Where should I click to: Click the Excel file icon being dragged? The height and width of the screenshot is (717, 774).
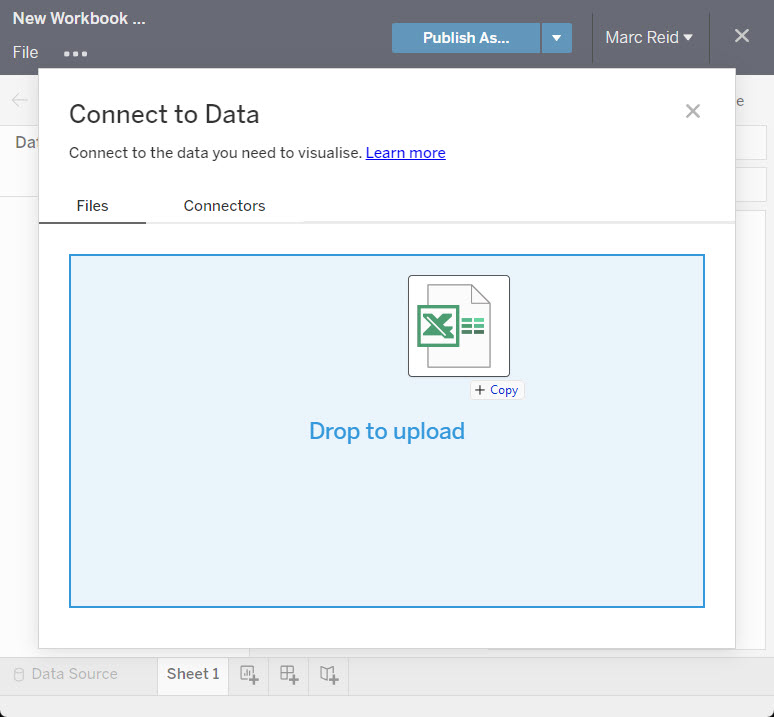point(458,326)
